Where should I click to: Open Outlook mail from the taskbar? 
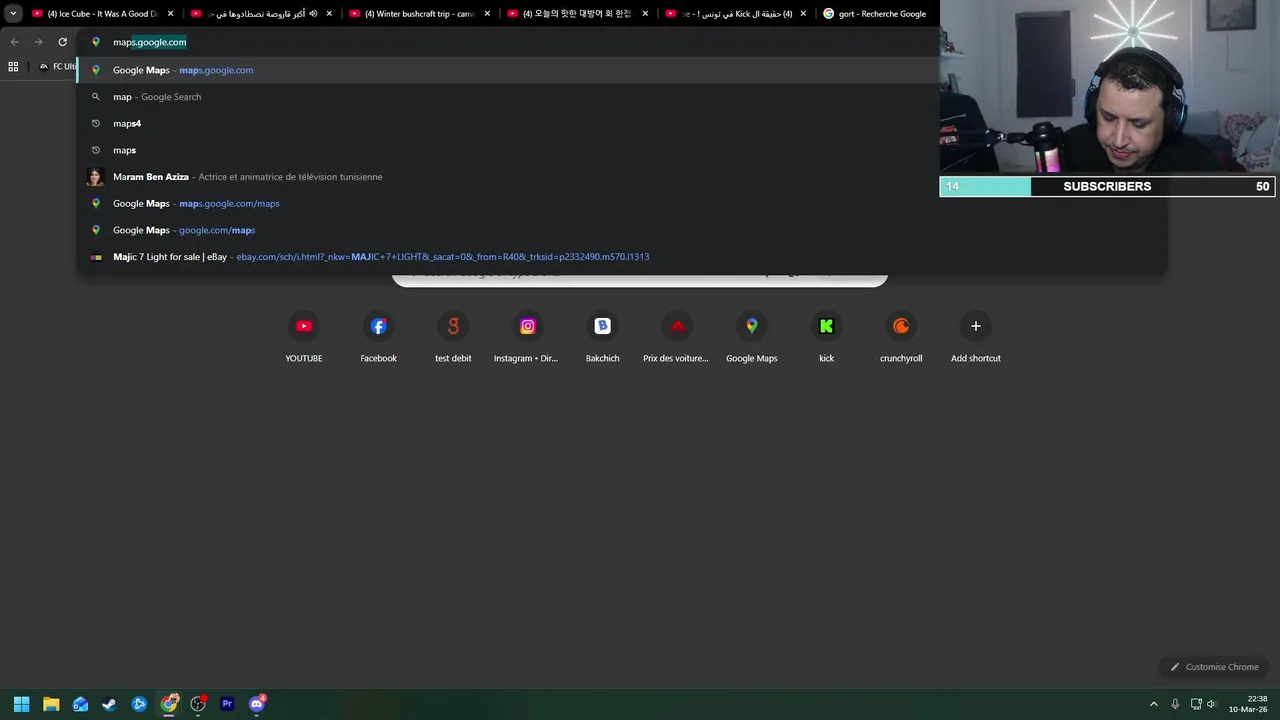click(x=80, y=704)
